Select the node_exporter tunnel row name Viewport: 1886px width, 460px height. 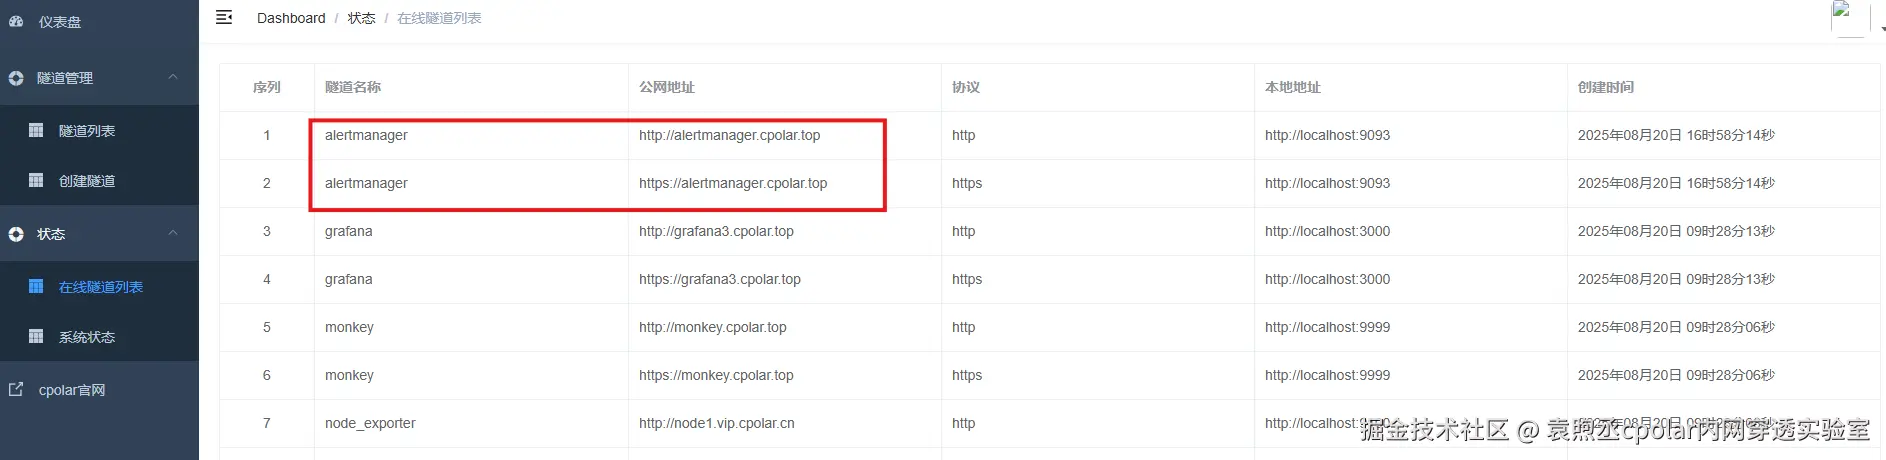point(370,423)
